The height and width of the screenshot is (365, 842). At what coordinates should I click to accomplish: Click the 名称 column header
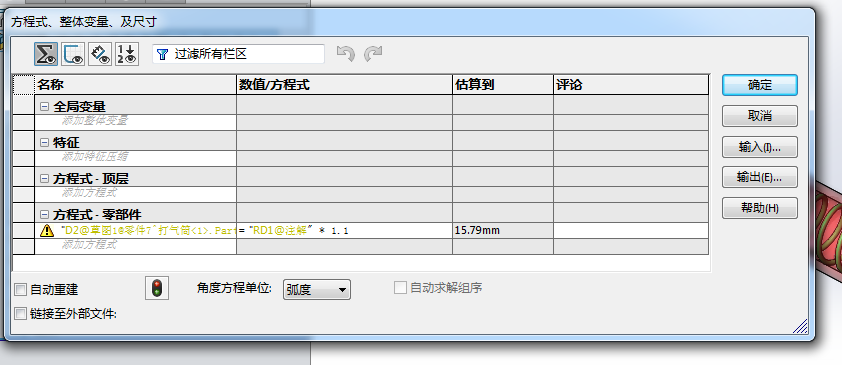tap(135, 85)
